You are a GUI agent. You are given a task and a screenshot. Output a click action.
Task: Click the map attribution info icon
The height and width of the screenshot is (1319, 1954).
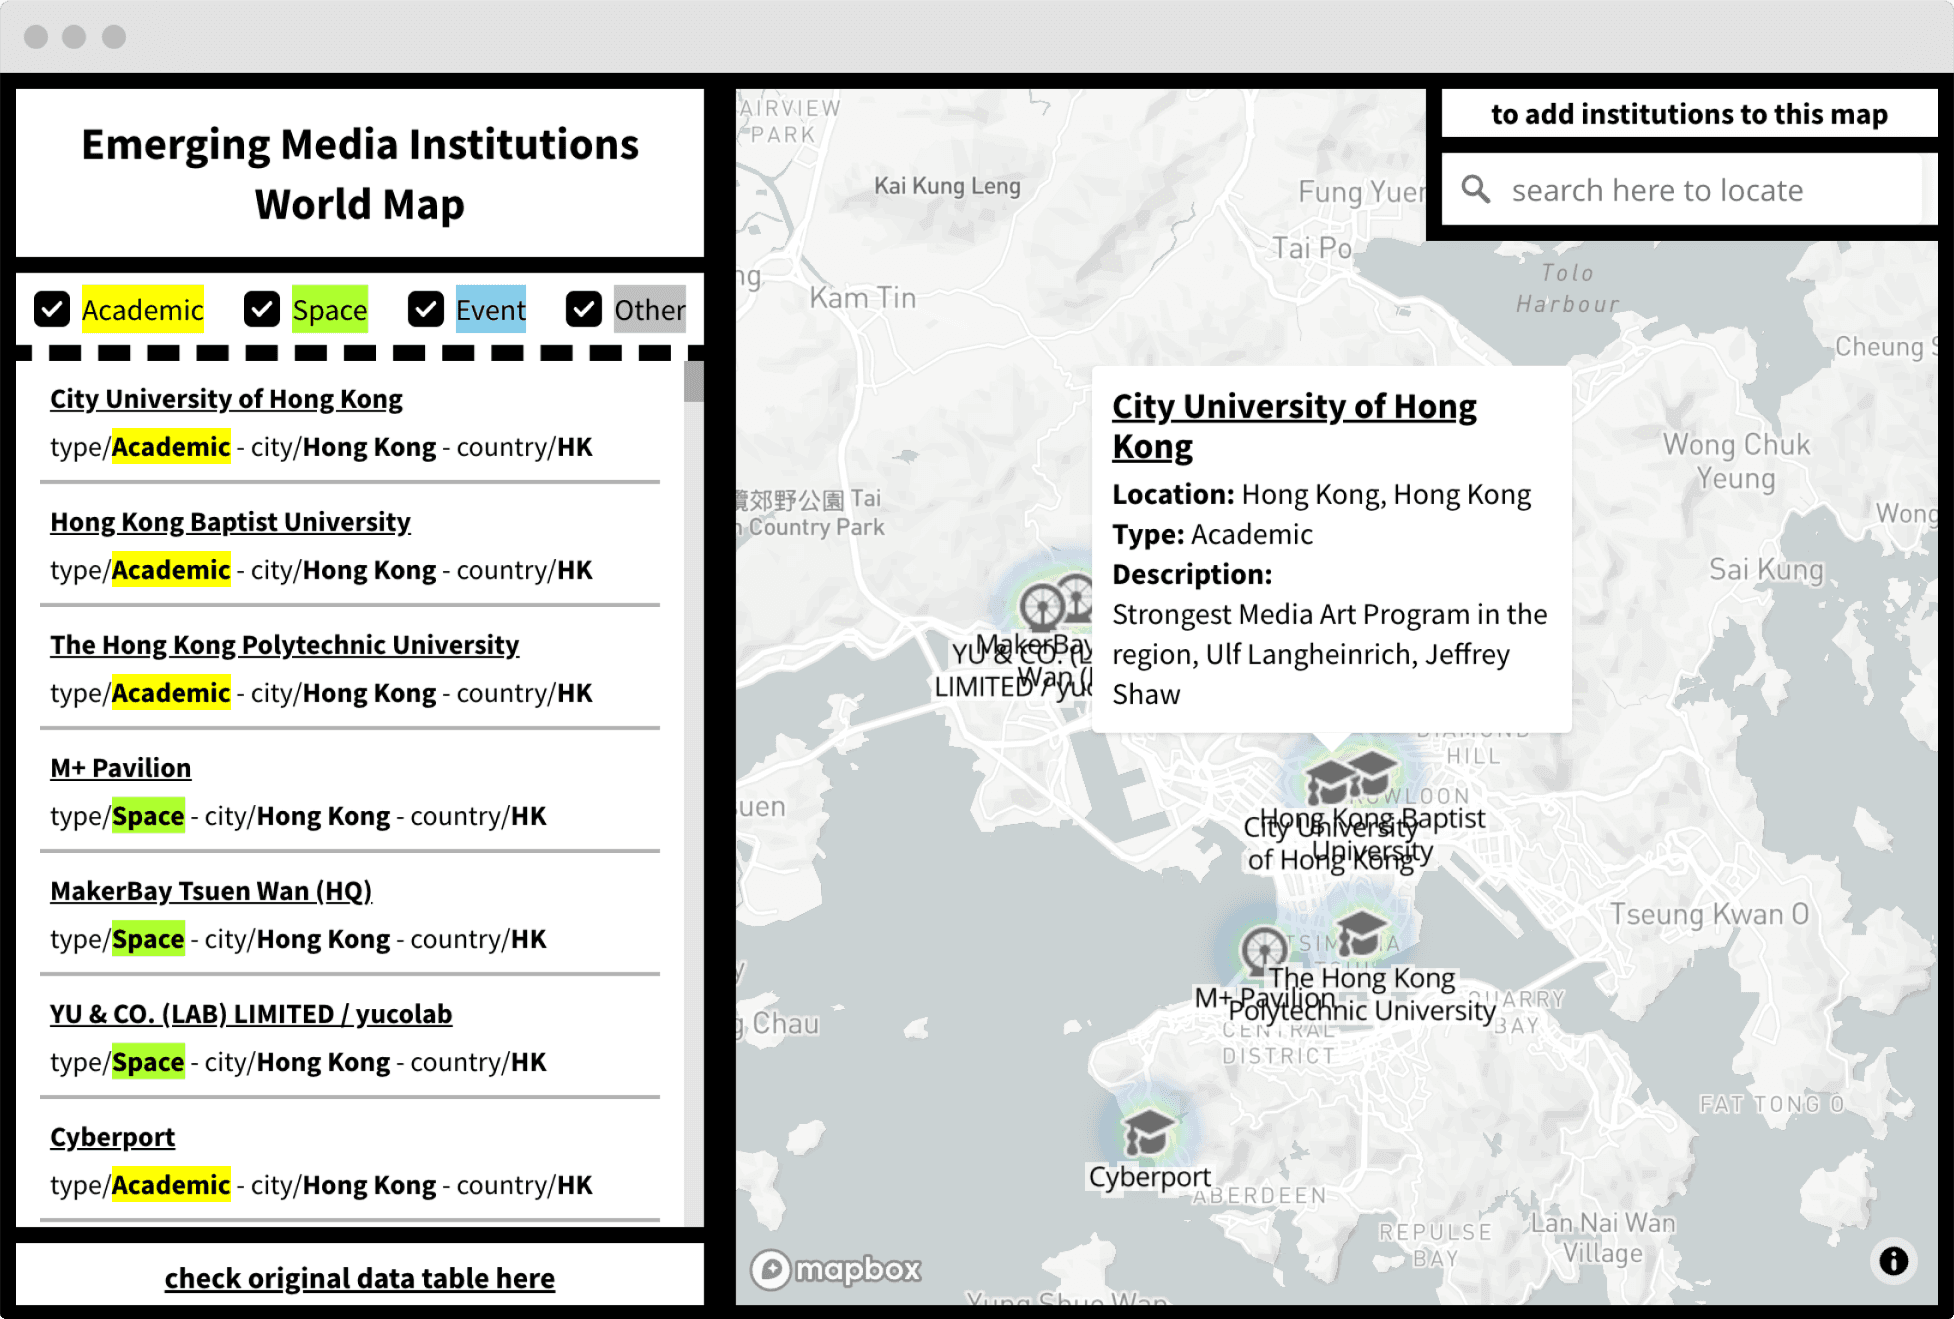click(1893, 1260)
